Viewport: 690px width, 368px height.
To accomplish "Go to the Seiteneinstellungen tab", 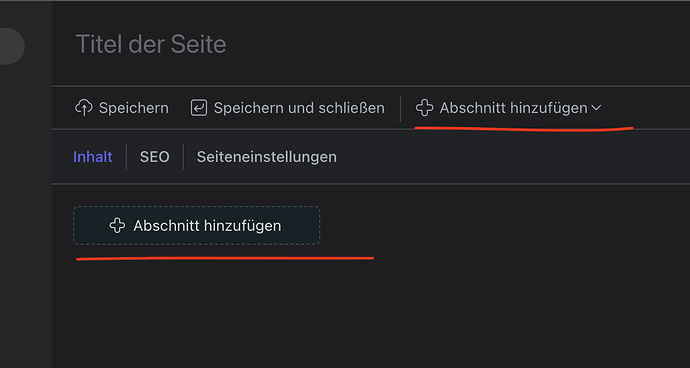I will (266, 157).
